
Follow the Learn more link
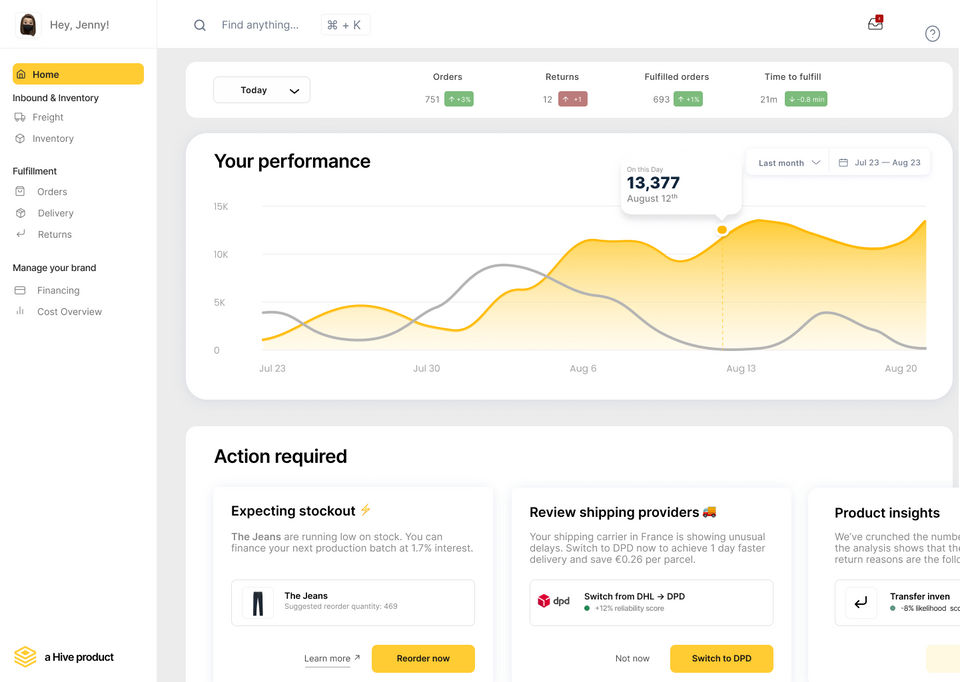click(327, 659)
